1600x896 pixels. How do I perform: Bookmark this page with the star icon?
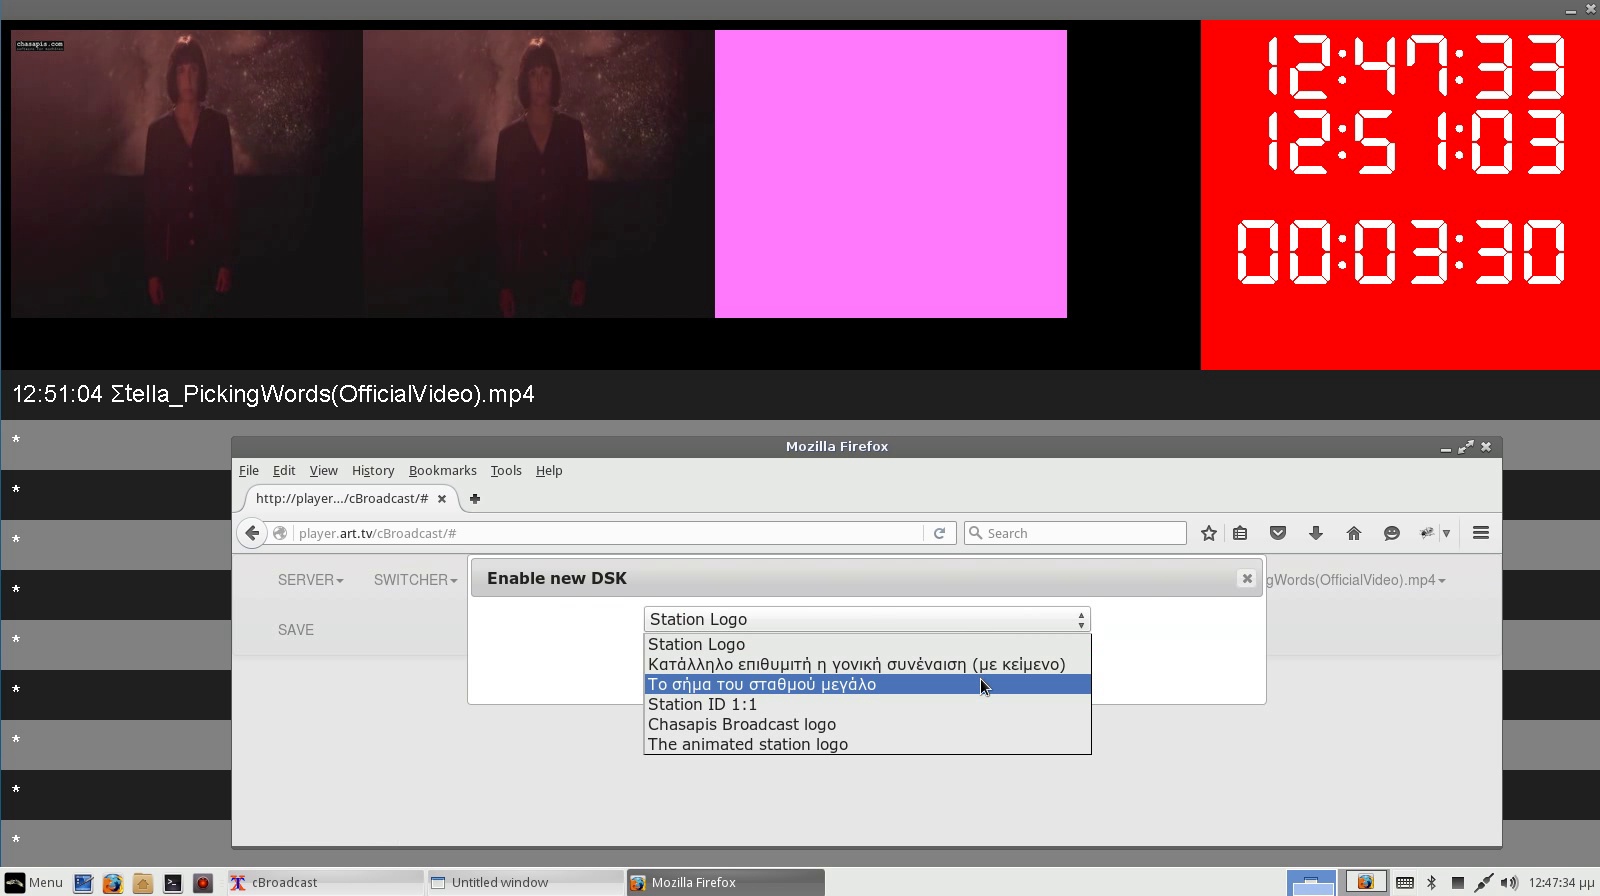click(1208, 533)
